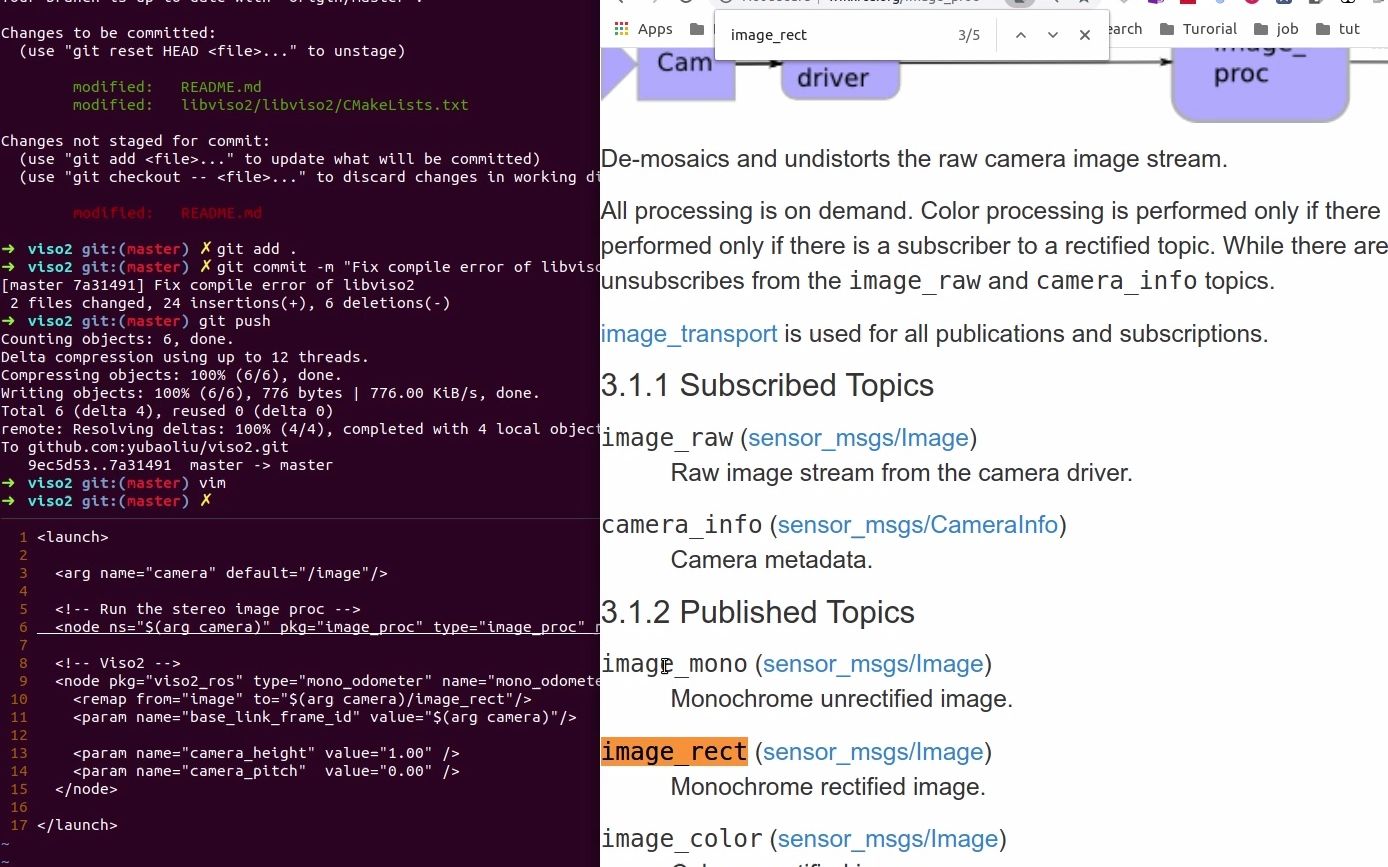1388x867 pixels.
Task: Open the Apps grid shortcut in bookmarks bar
Action: 643,29
